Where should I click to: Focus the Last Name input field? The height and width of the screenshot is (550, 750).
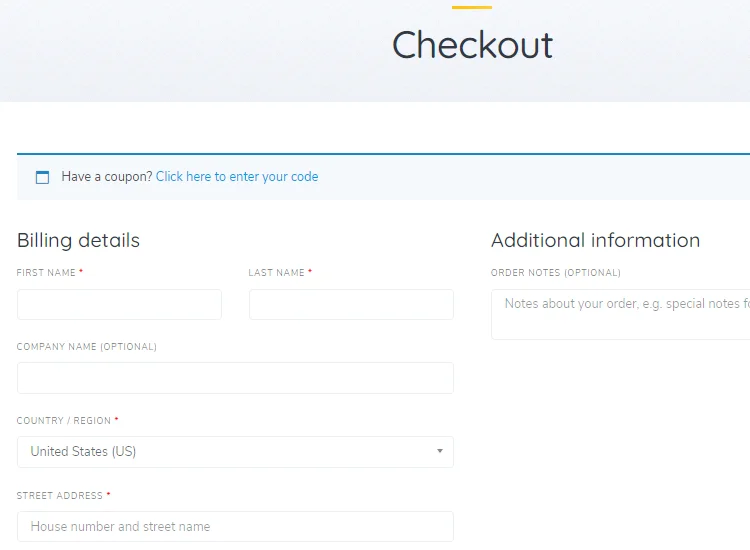(x=351, y=304)
